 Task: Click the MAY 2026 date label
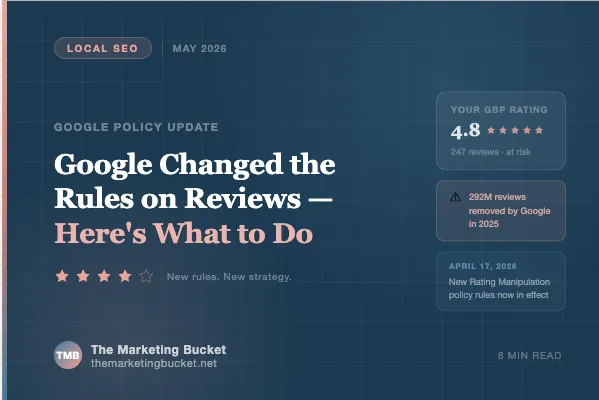coord(199,49)
